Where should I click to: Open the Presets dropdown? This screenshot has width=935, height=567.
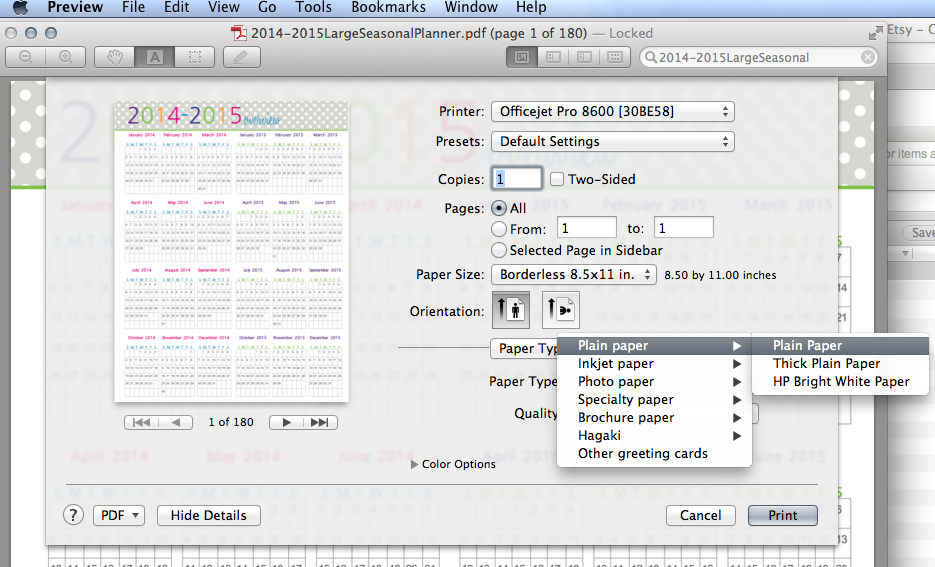coord(612,141)
